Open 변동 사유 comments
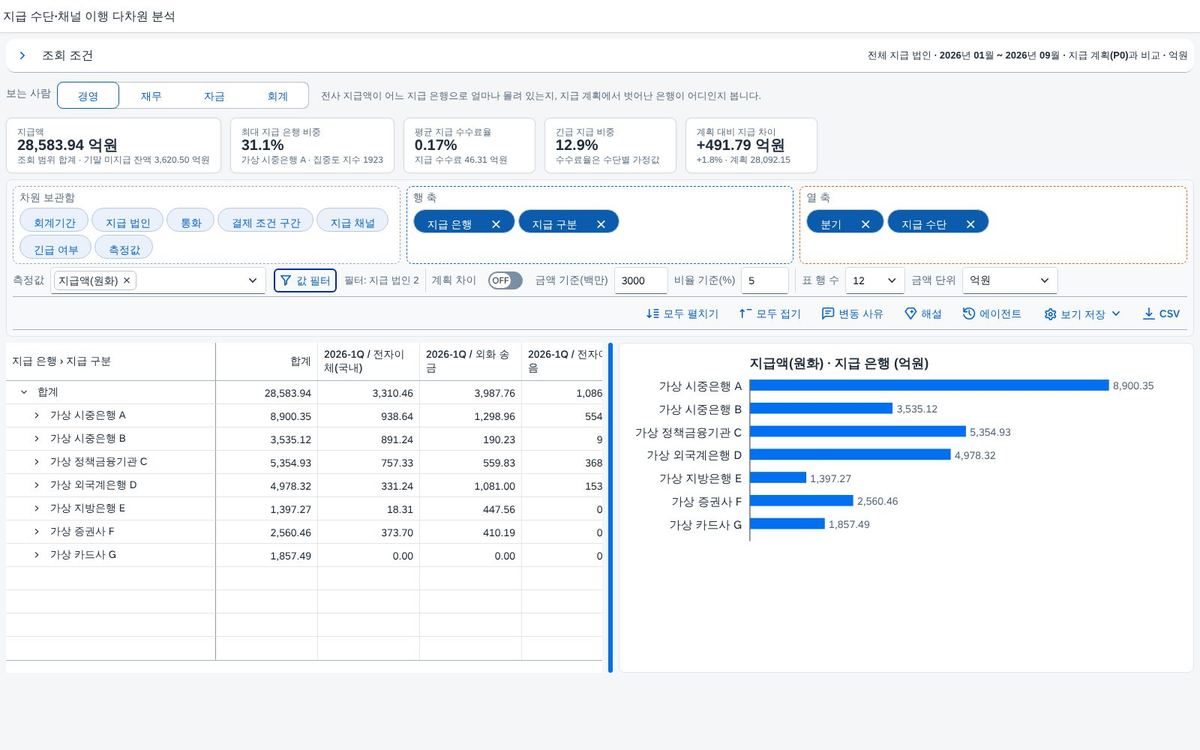Viewport: 1200px width, 750px height. point(852,314)
